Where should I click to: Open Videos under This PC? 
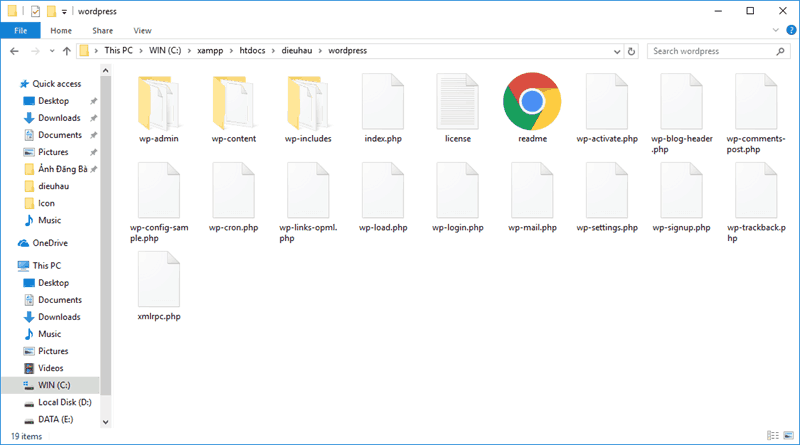click(51, 368)
